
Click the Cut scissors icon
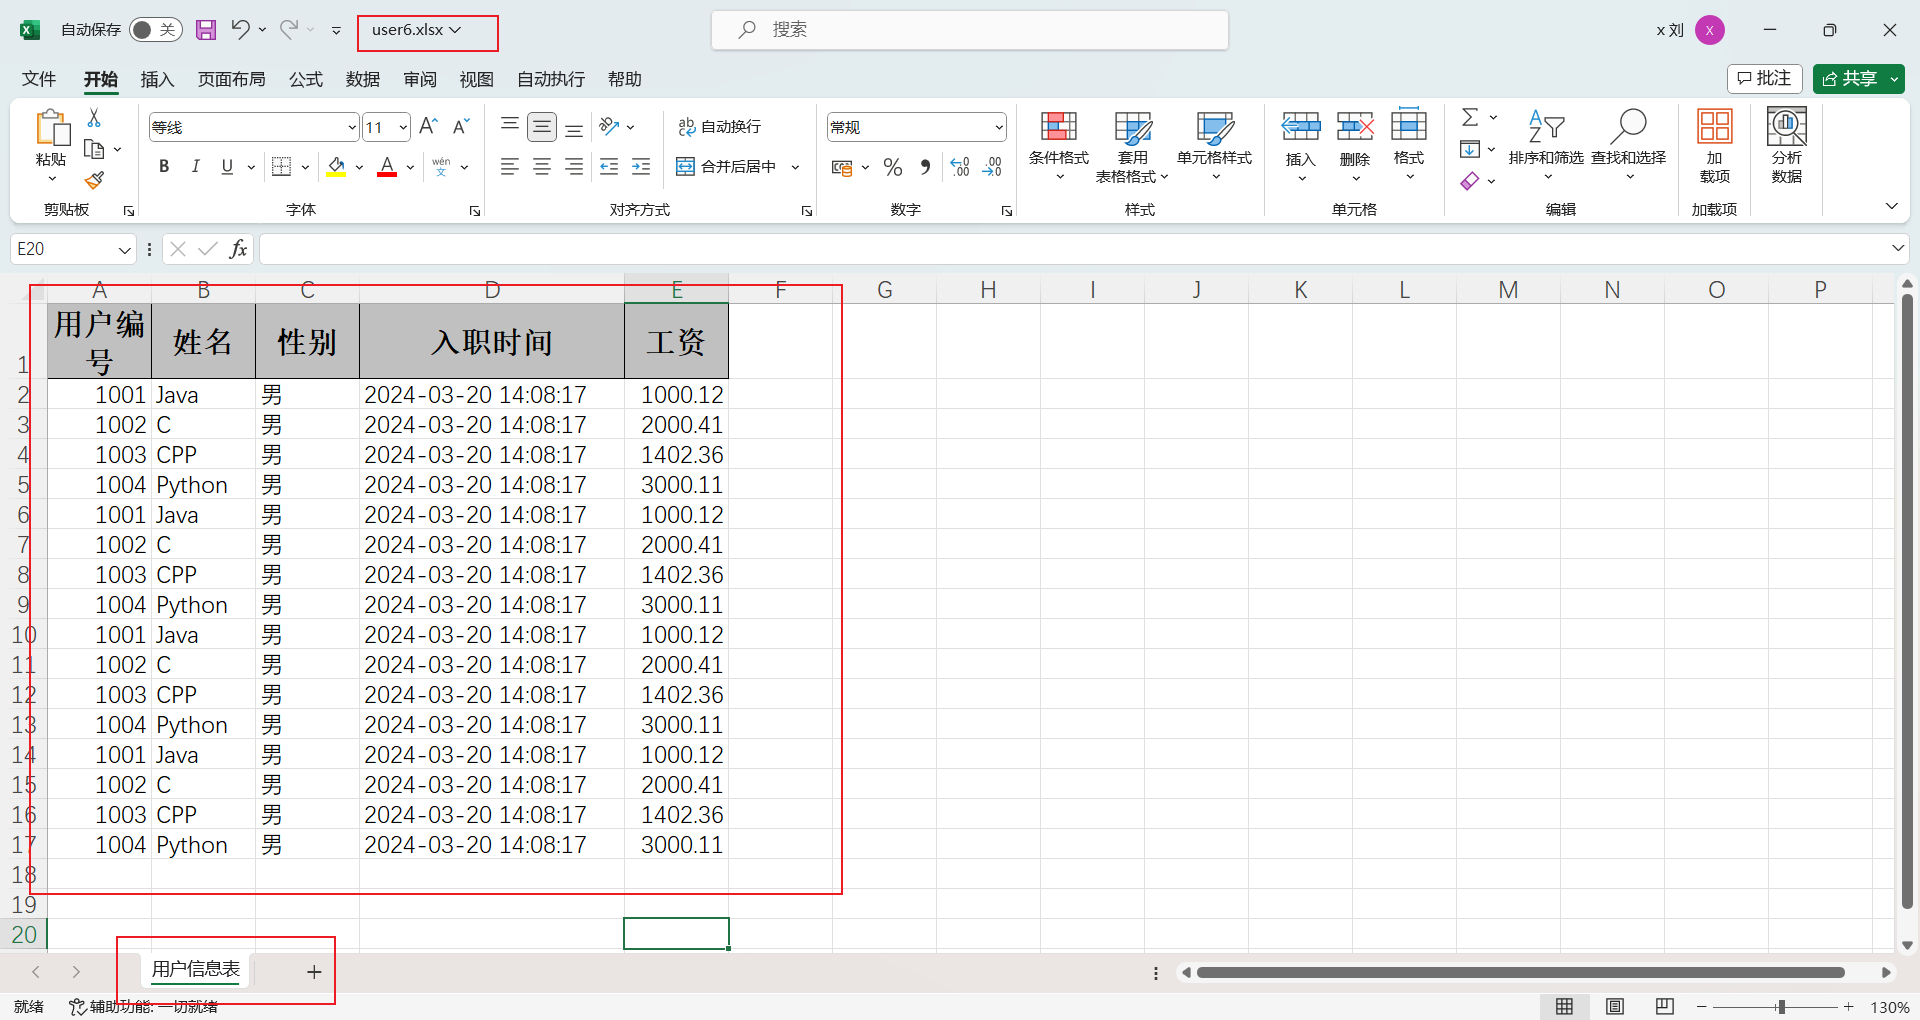94,118
